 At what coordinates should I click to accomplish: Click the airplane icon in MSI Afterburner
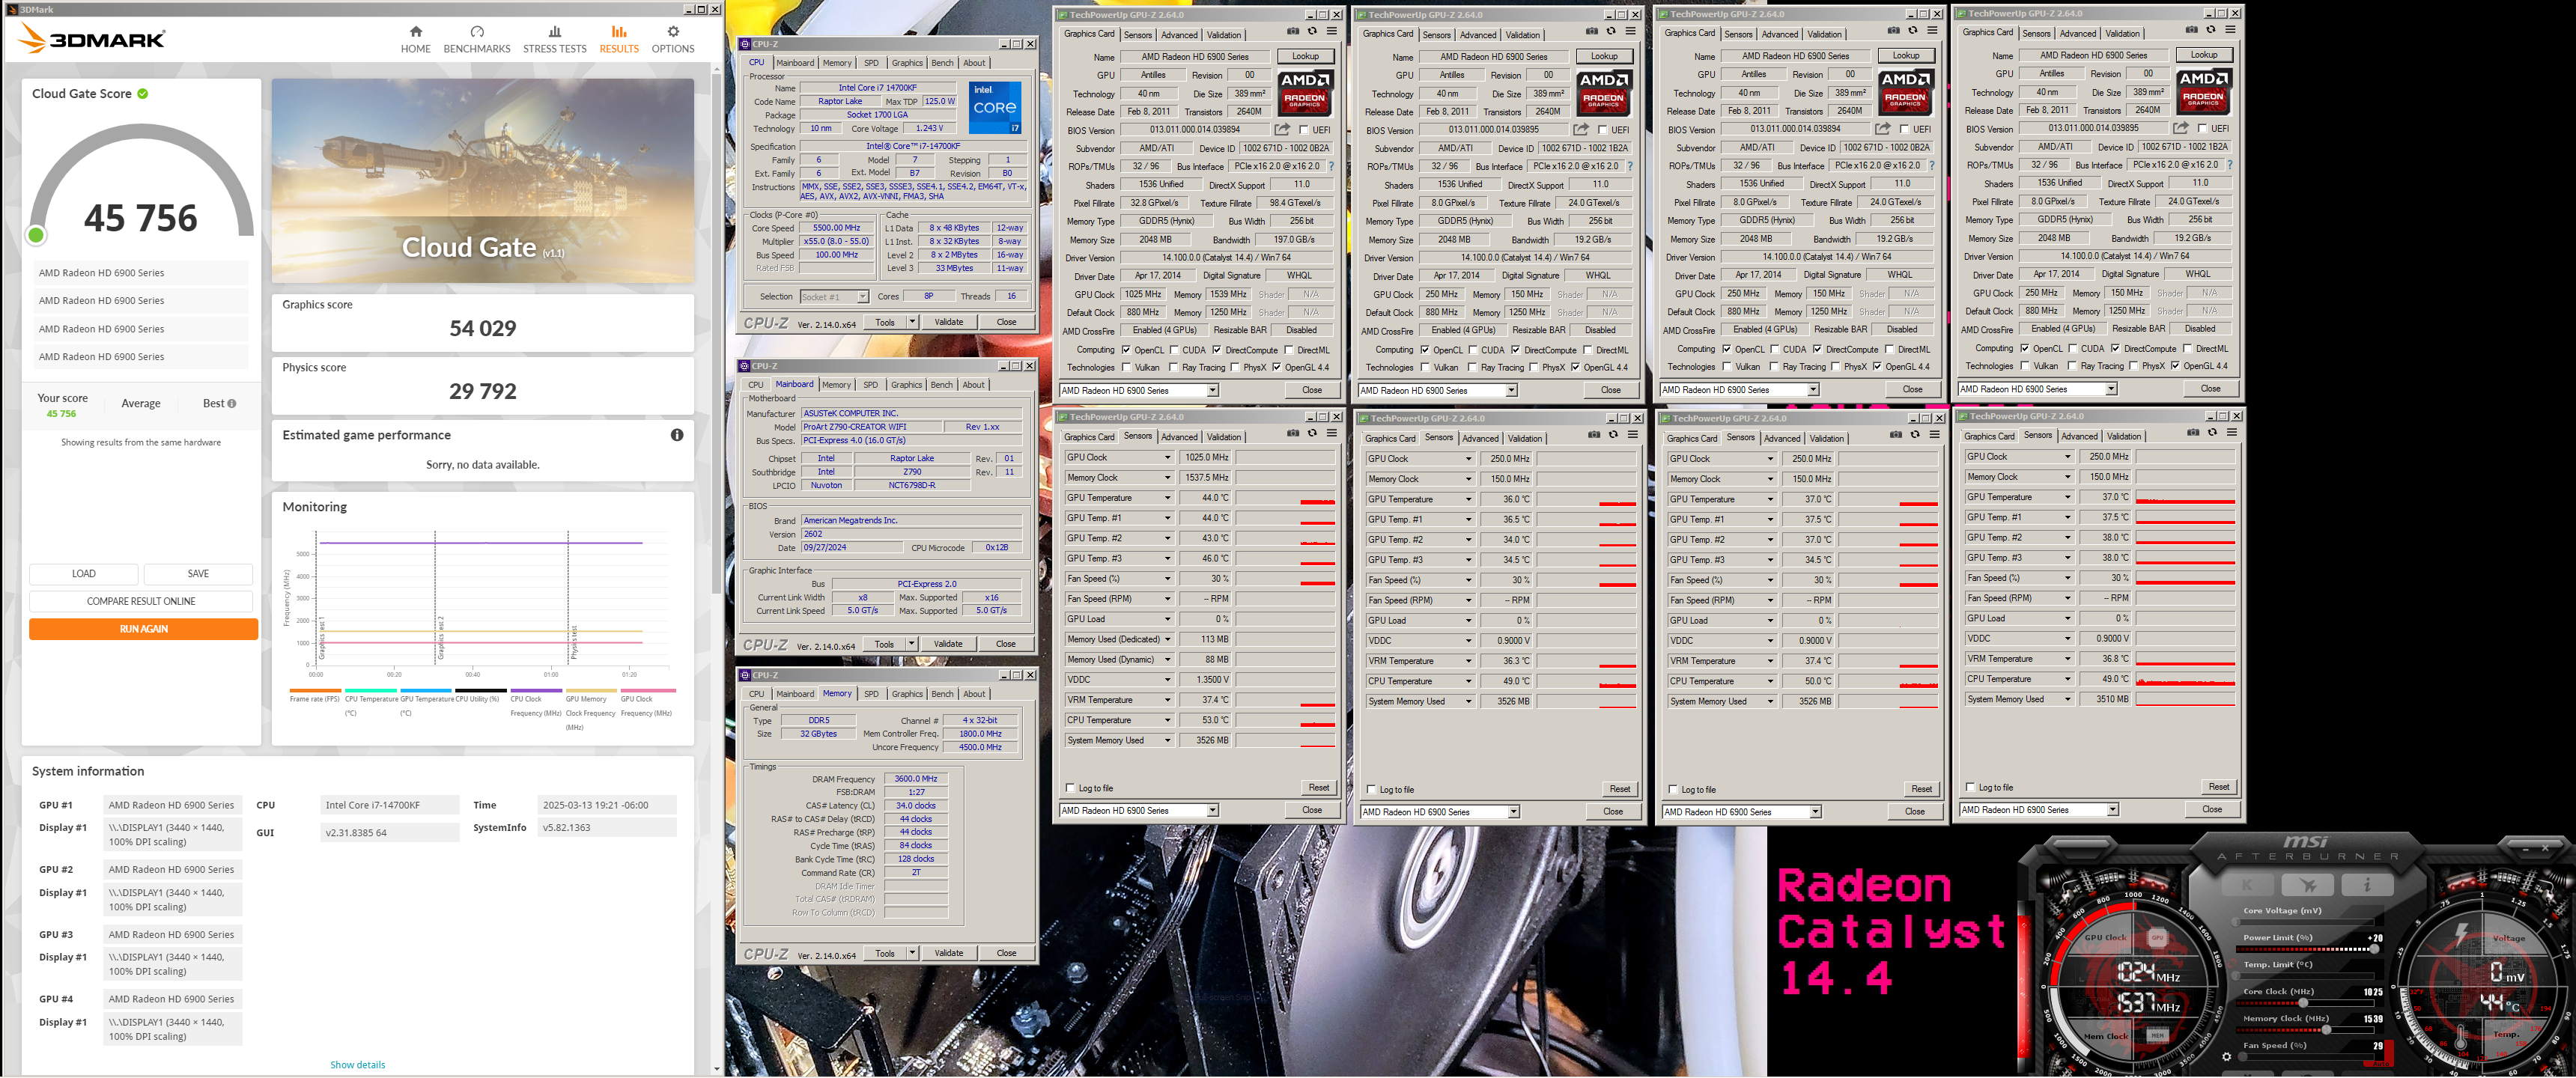click(x=2308, y=885)
